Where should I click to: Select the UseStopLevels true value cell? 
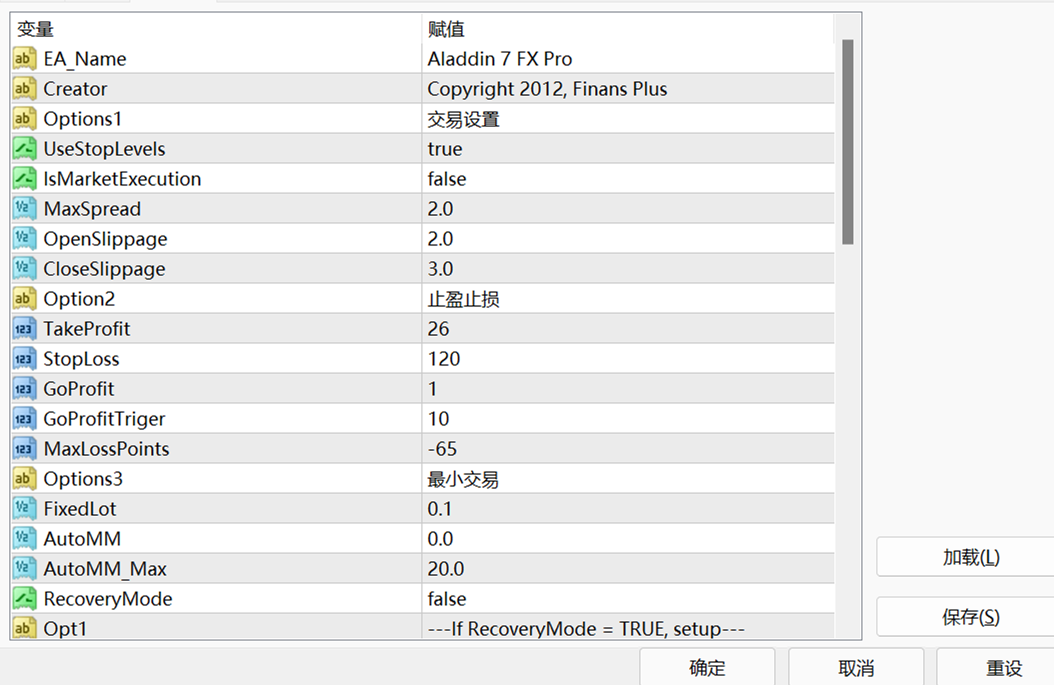[x=627, y=149]
